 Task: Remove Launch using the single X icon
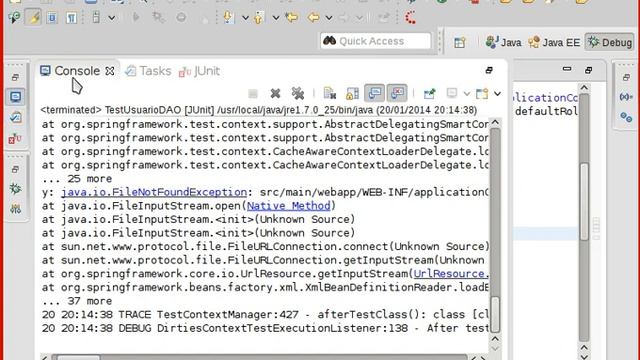[x=275, y=94]
